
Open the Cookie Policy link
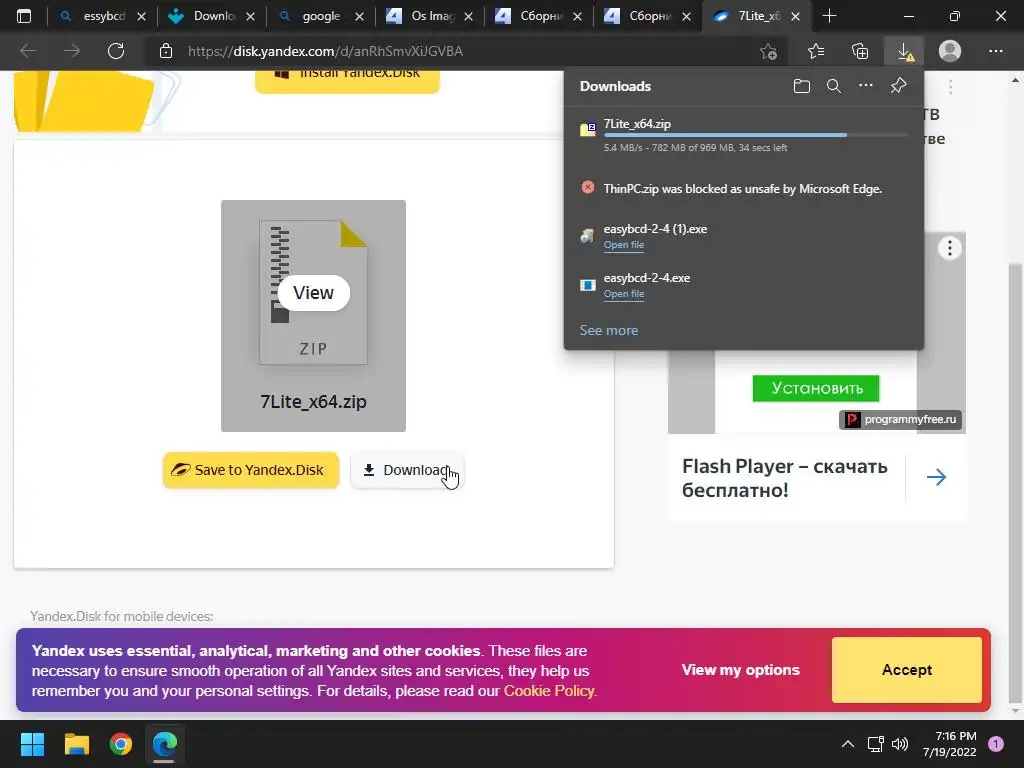click(549, 691)
